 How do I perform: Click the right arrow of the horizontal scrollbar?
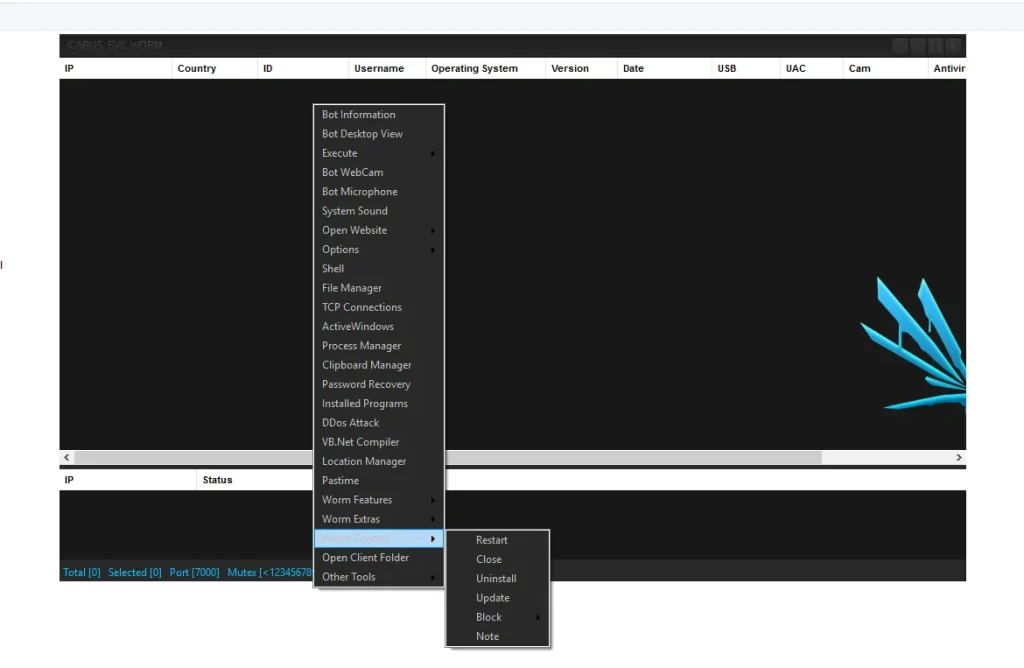click(x=958, y=457)
